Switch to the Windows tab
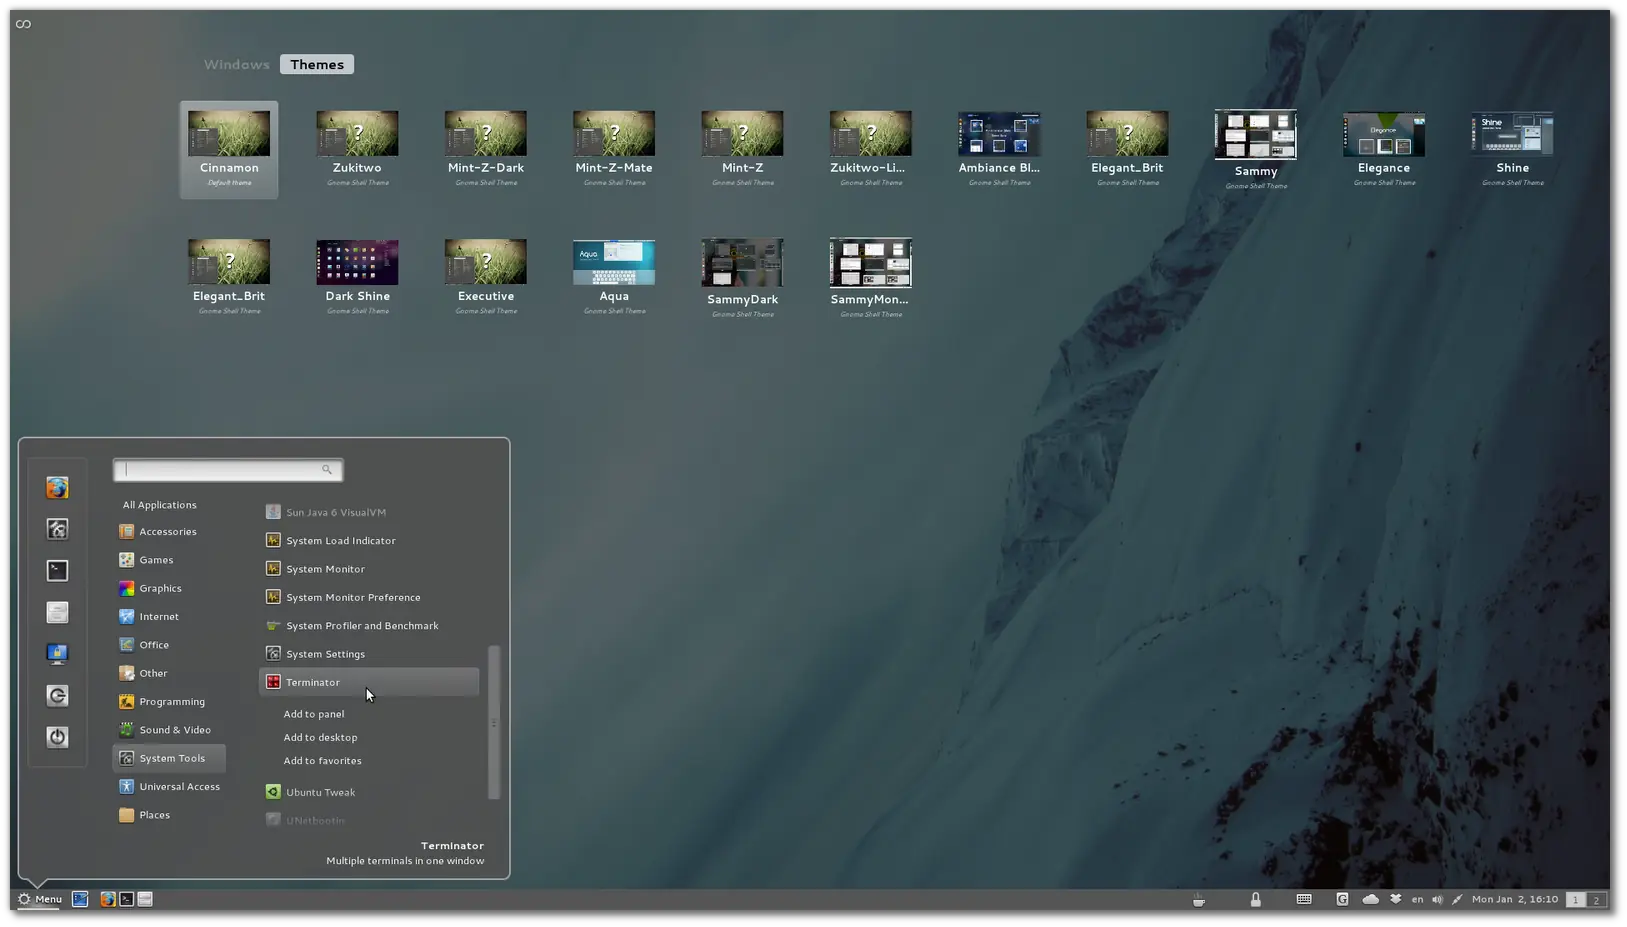Screen dimensions: 1627x927 coord(237,64)
